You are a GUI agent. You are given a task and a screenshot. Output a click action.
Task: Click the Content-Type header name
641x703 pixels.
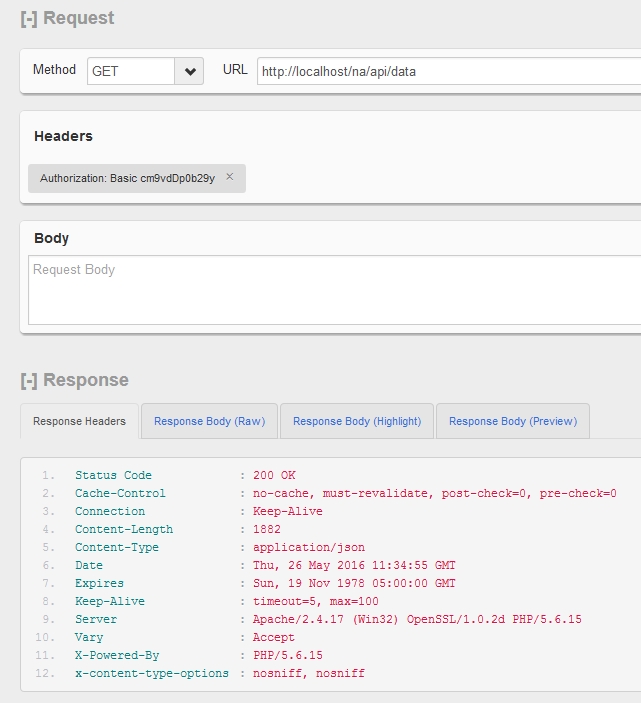117,547
